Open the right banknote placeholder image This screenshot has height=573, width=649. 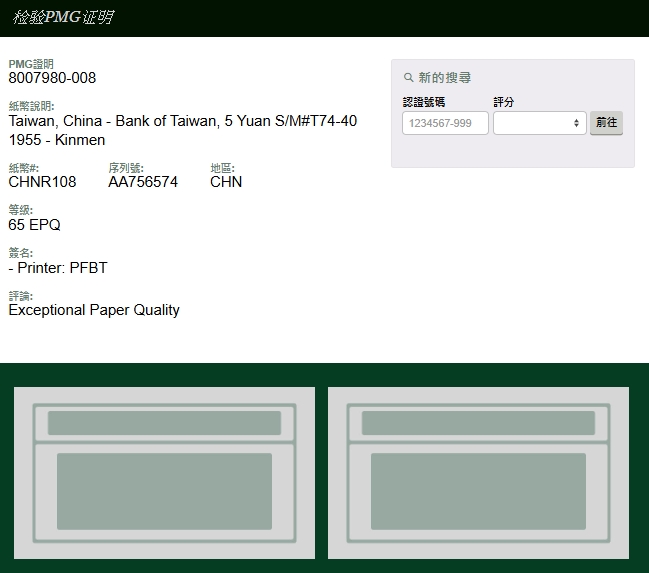pyautogui.click(x=478, y=473)
